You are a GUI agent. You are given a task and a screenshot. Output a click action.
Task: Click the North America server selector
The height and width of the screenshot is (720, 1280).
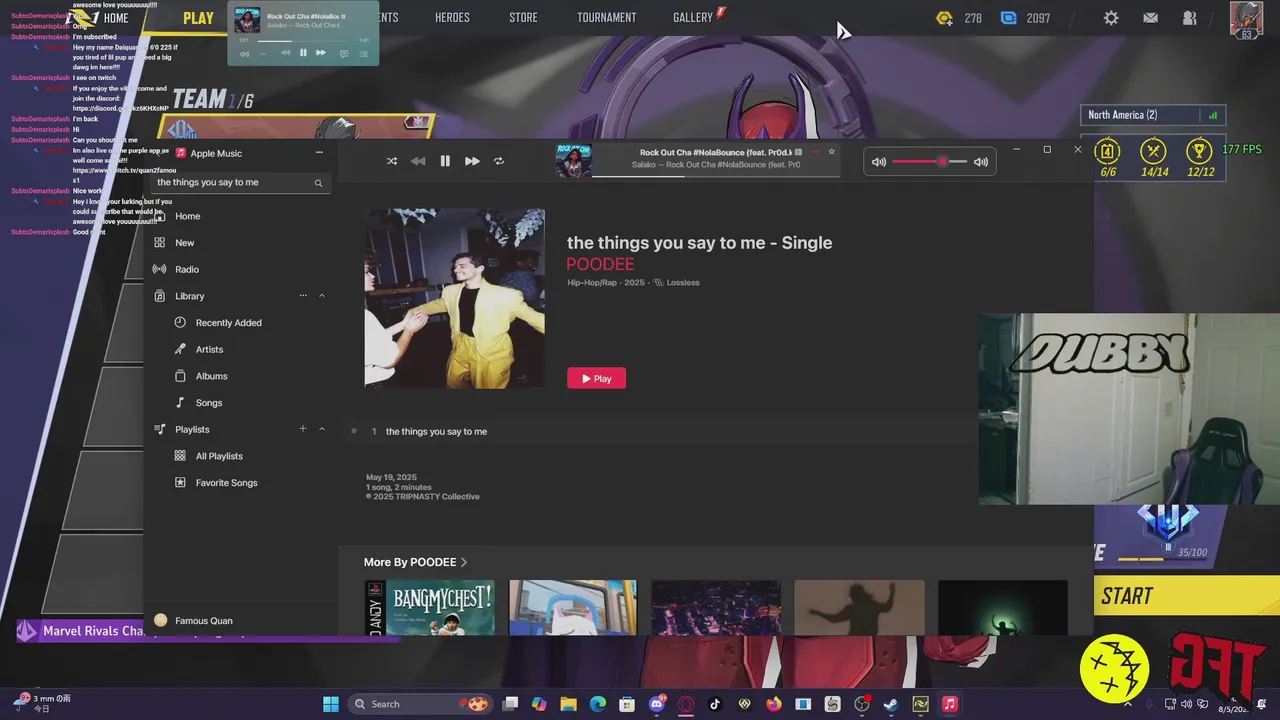tap(1155, 115)
